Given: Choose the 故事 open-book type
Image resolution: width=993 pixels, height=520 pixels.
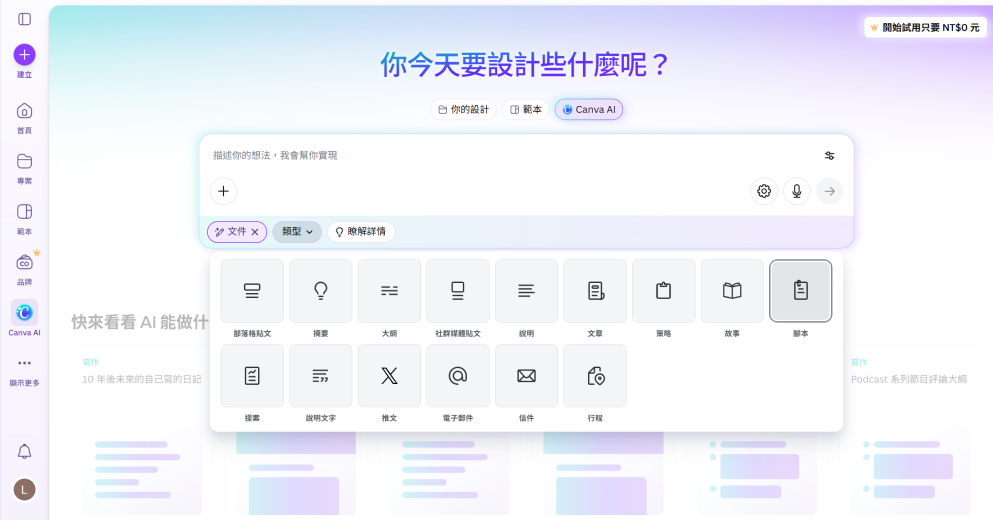Looking at the screenshot, I should [x=732, y=291].
